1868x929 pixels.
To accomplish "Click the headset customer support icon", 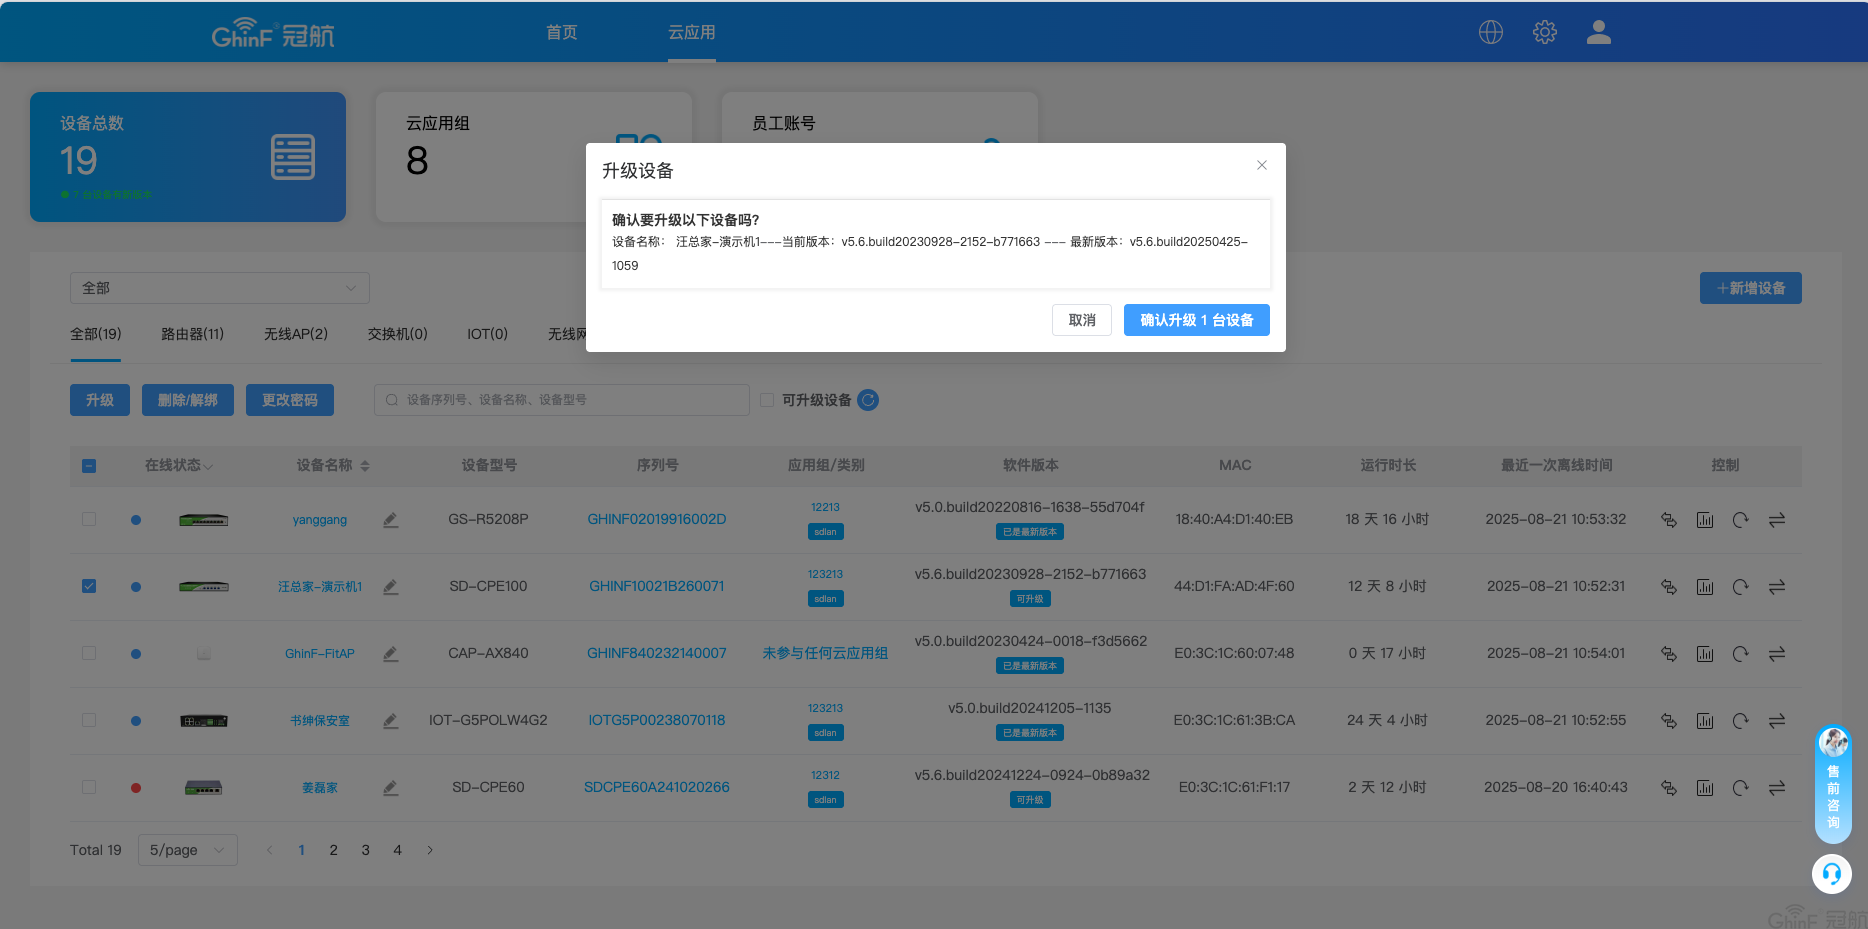I will [1831, 874].
